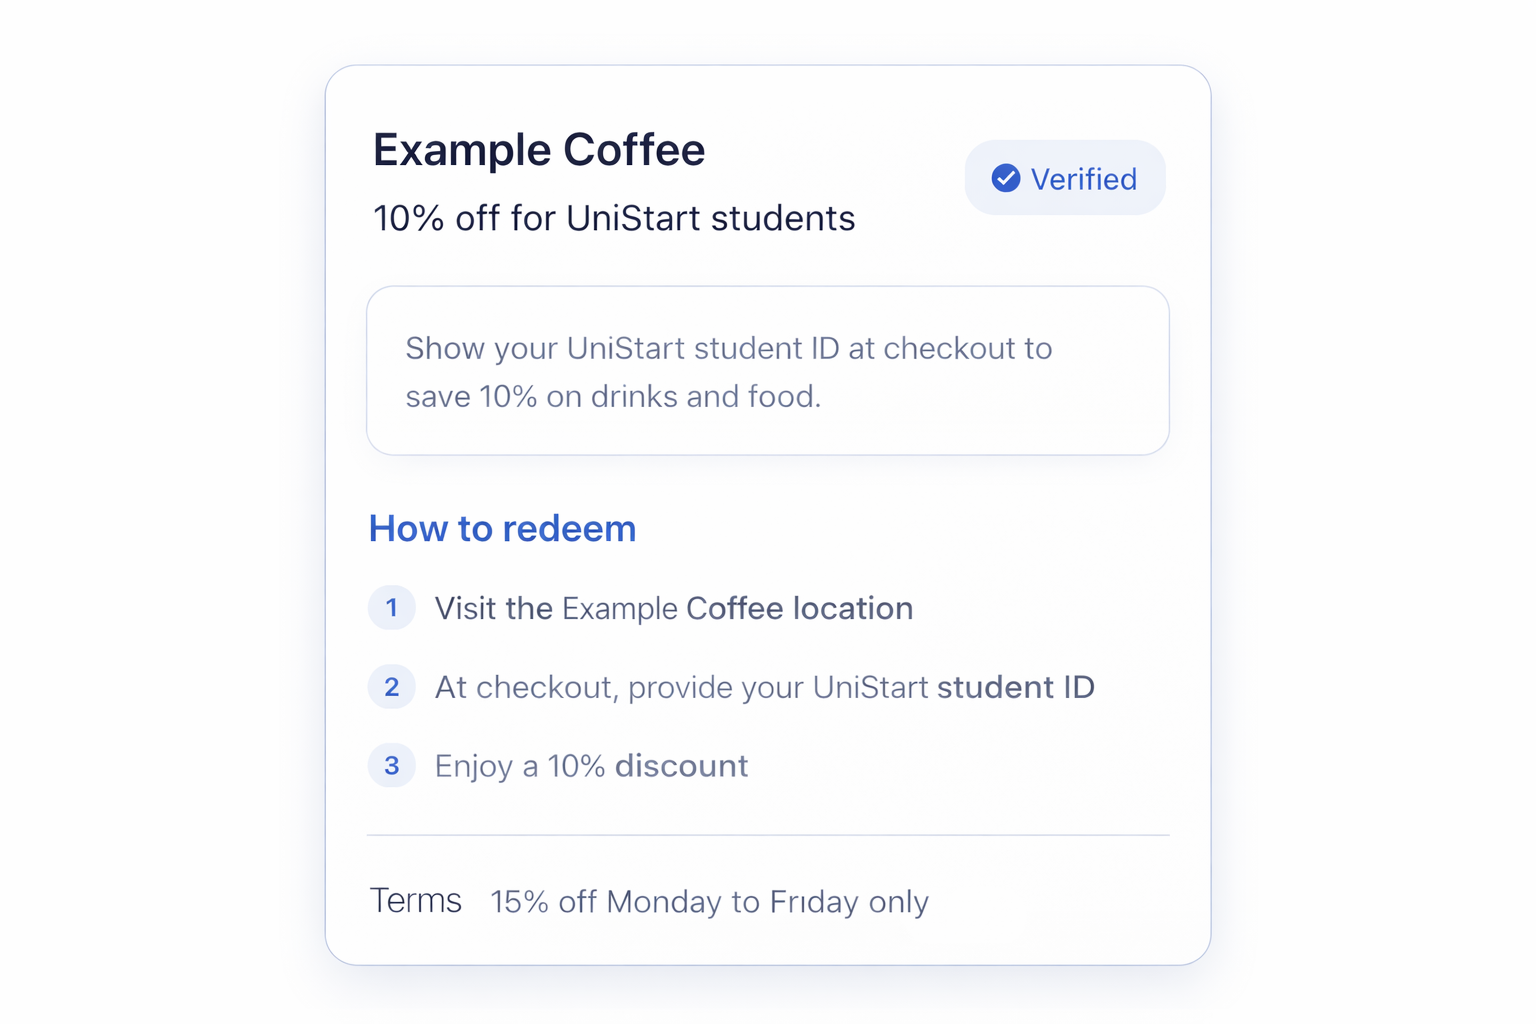Click the step 3 number badge

[392, 765]
